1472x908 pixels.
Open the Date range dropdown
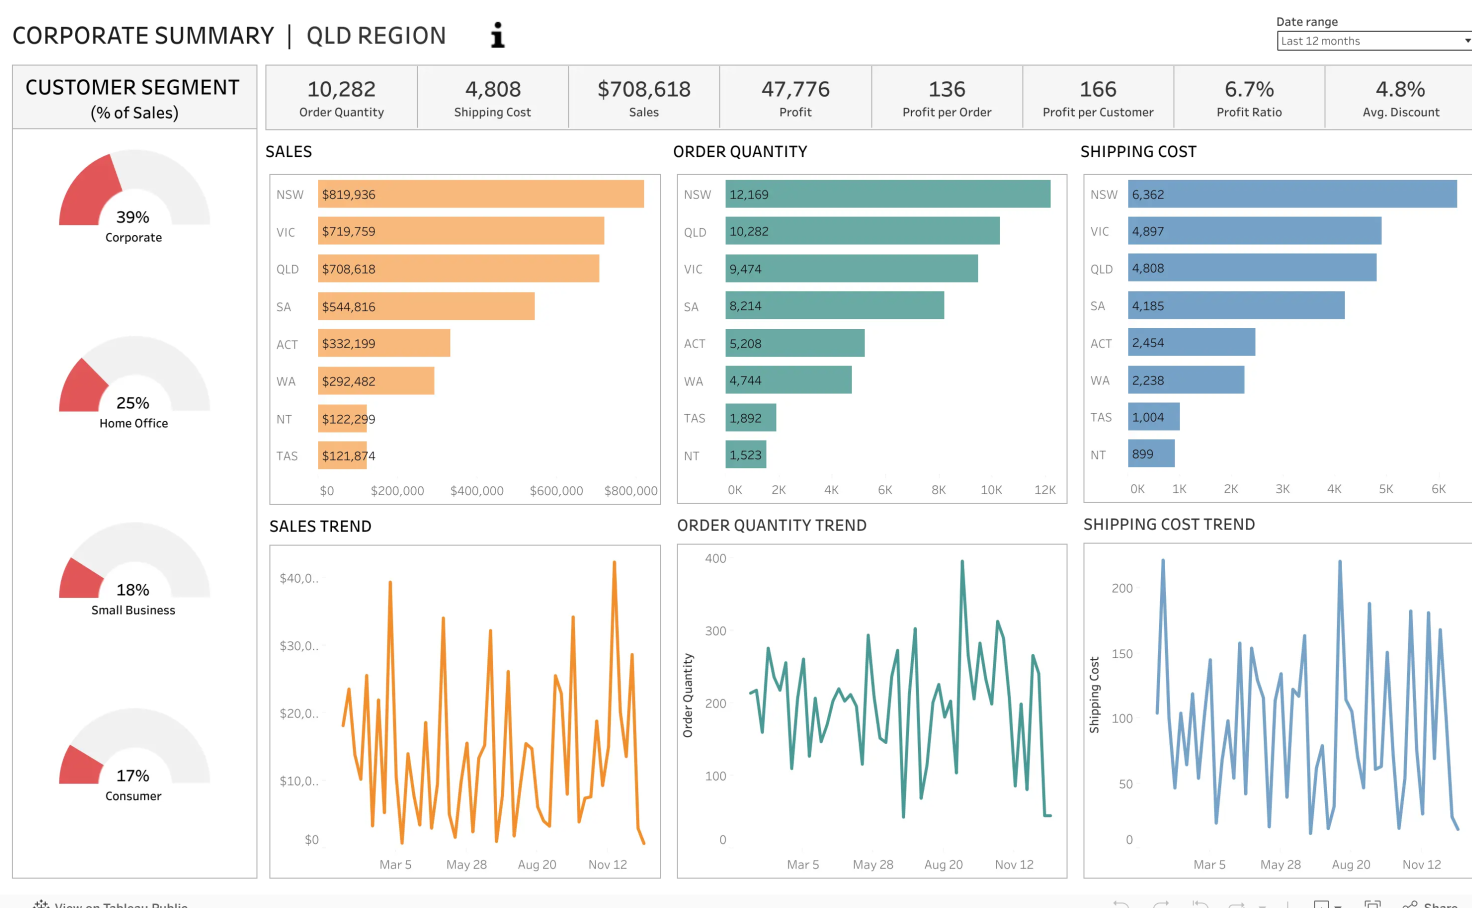(1375, 41)
